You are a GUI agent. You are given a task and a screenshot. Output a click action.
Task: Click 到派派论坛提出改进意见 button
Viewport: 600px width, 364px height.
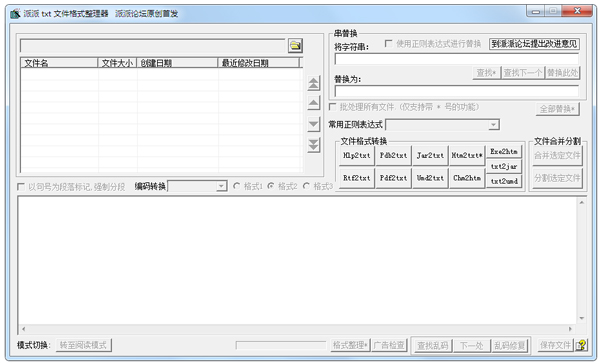coord(534,44)
